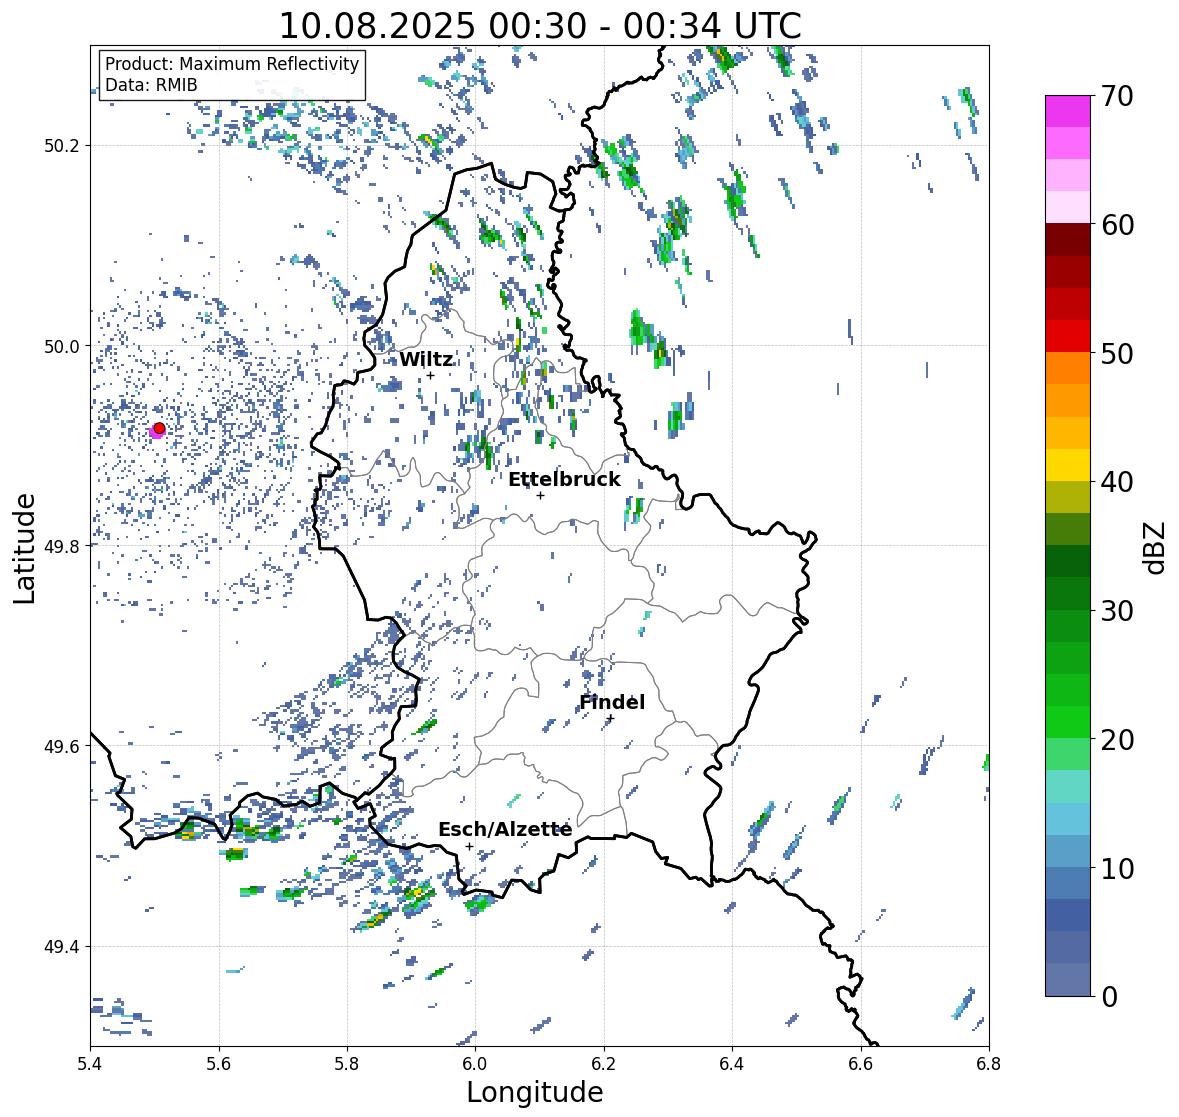Viewport: 1179px width, 1117px height.
Task: Click the orange colorbar swatch below 50
Action: (1068, 368)
